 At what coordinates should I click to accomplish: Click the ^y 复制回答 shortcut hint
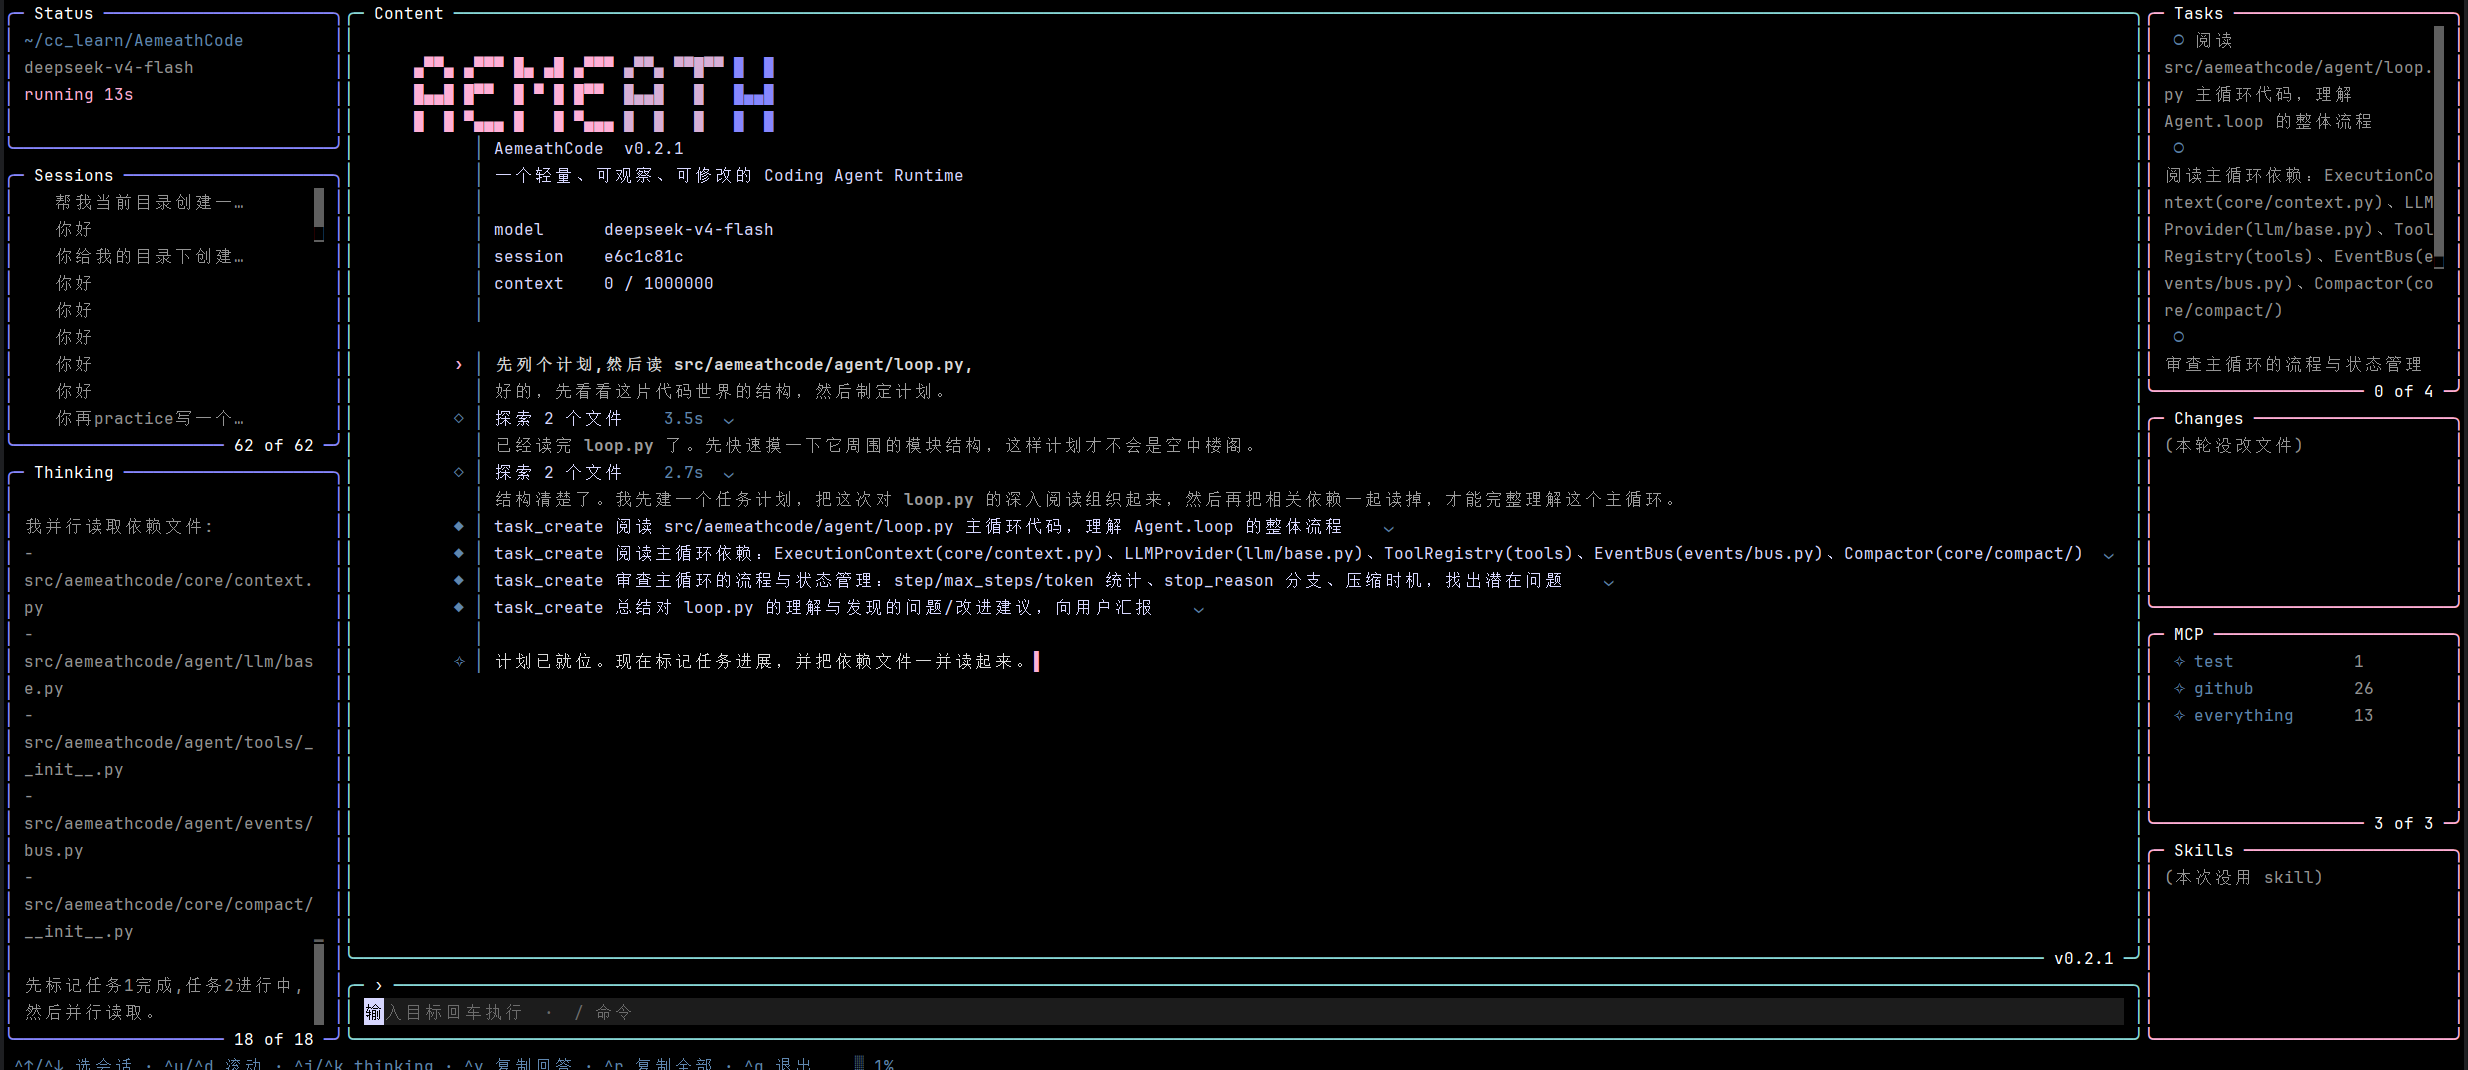pyautogui.click(x=518, y=1064)
